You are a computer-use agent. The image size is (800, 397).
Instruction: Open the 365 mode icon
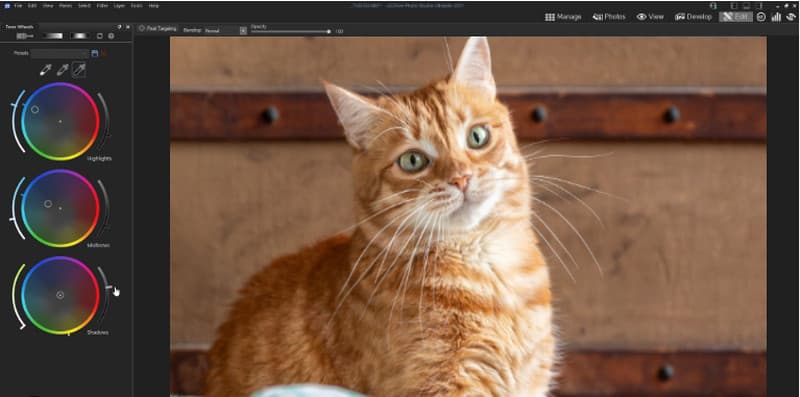[x=761, y=17]
